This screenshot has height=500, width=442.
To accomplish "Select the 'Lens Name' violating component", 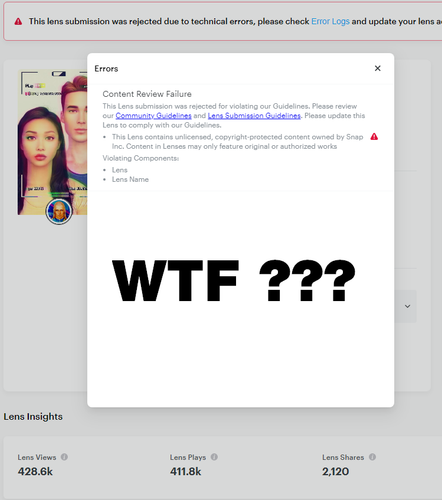I will click(130, 179).
